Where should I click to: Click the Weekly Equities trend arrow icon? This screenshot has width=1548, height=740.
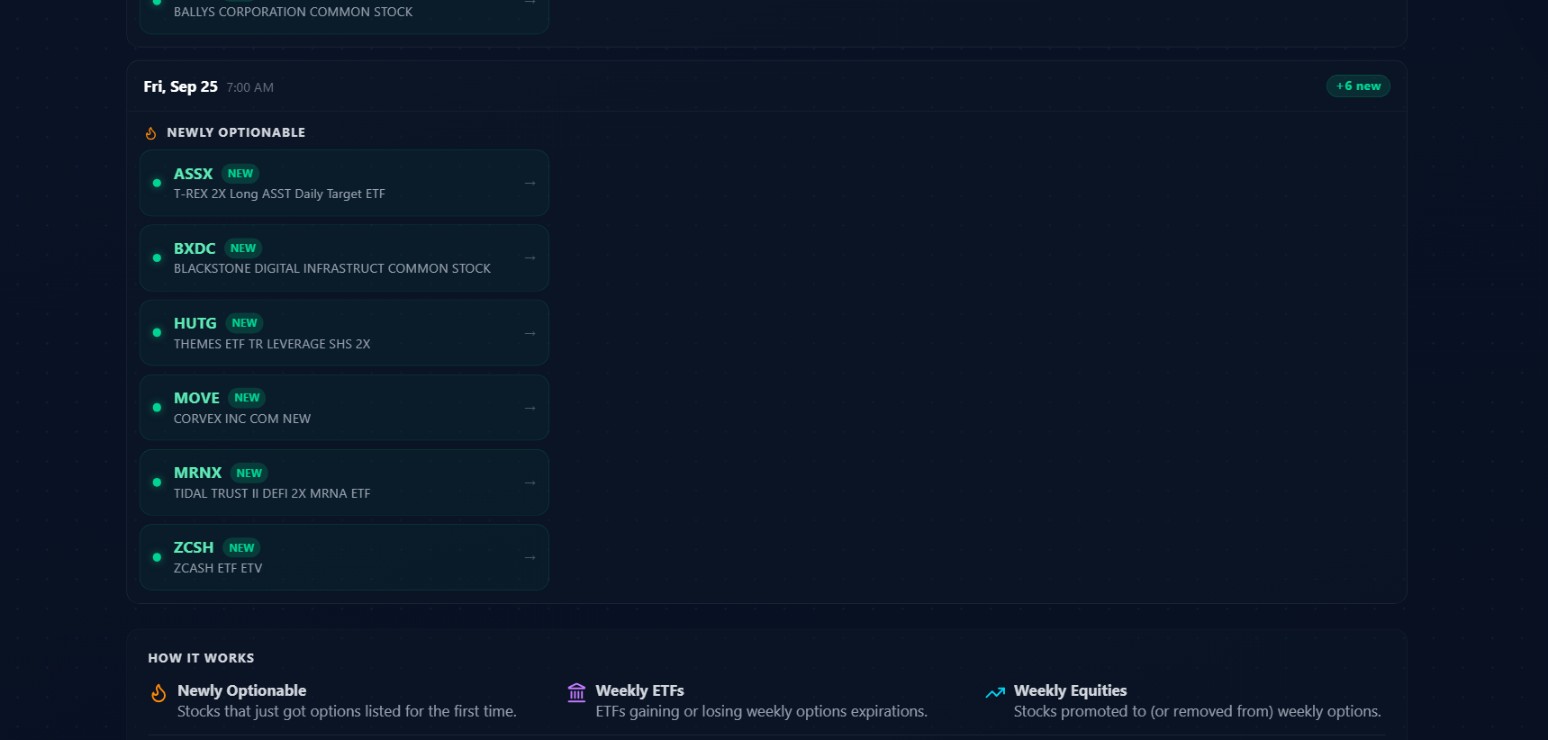point(995,692)
